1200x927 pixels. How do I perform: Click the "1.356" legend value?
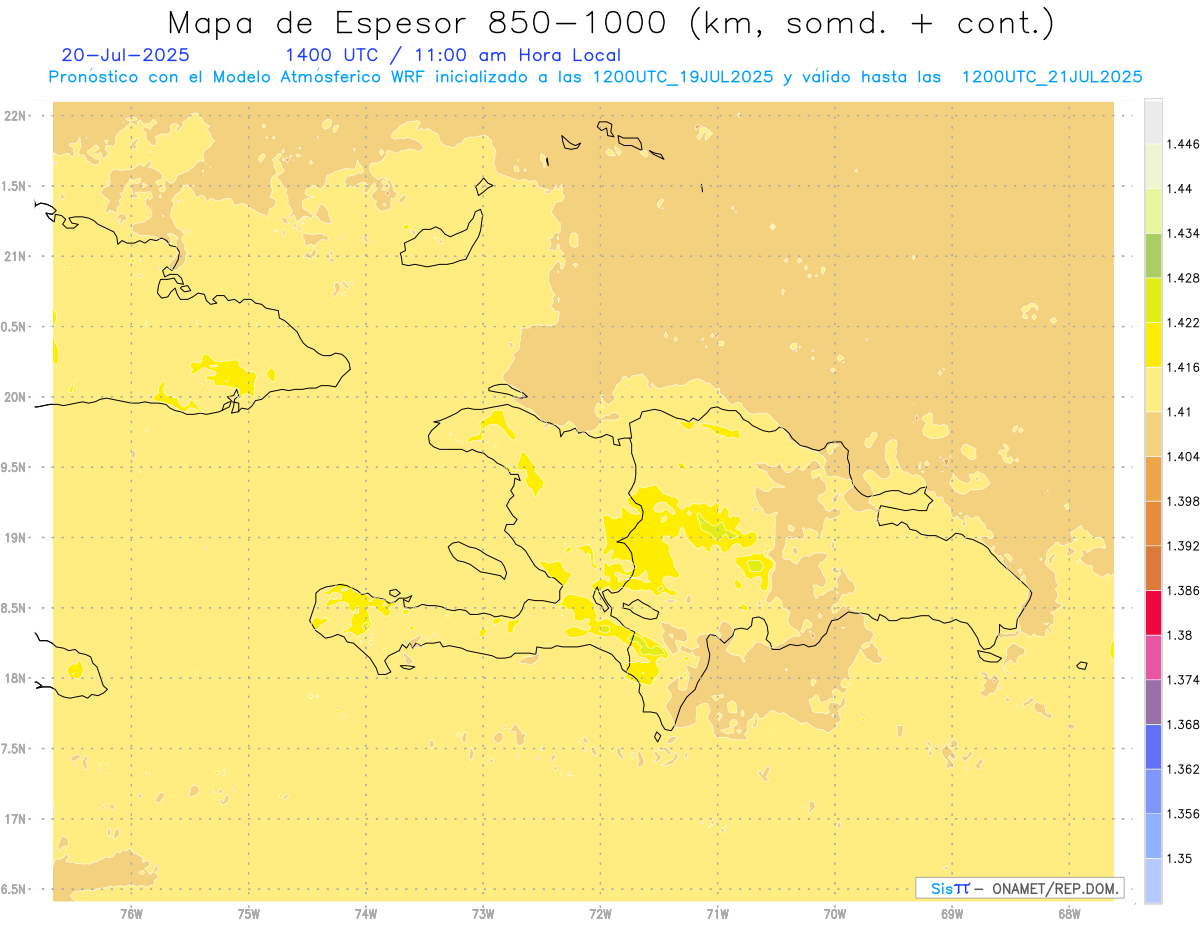pos(1182,814)
